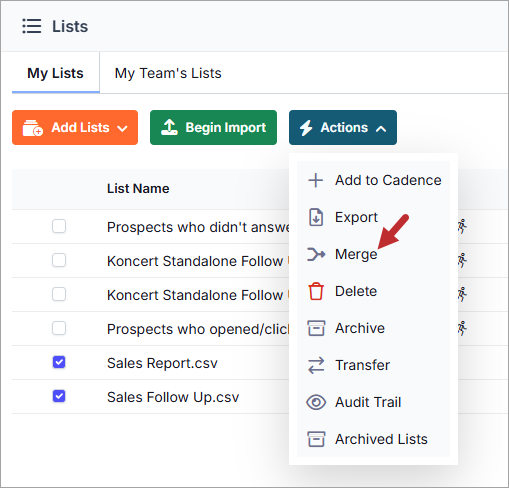Click running person icon in first row
Image resolution: width=509 pixels, height=488 pixels.
pos(462,227)
